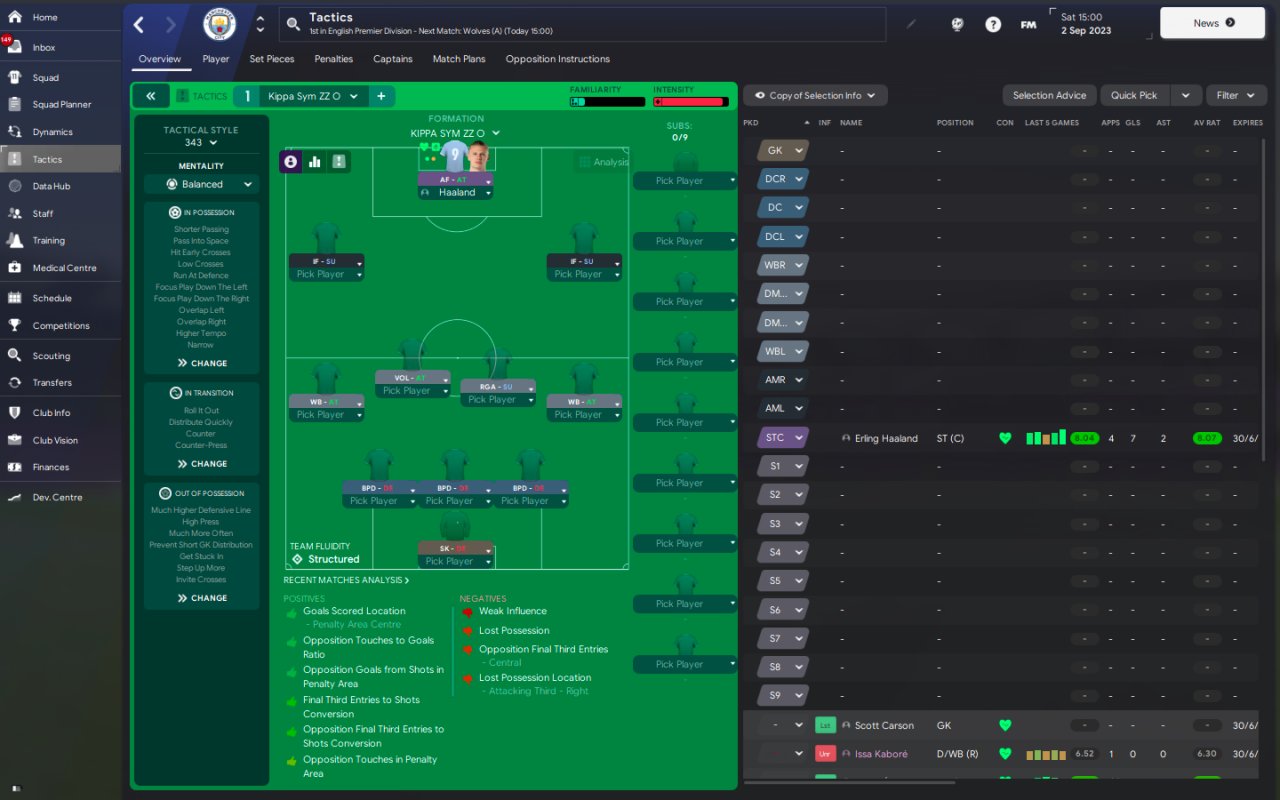The width and height of the screenshot is (1280, 800).
Task: Open Club Vision in the sidebar
Action: [55, 440]
